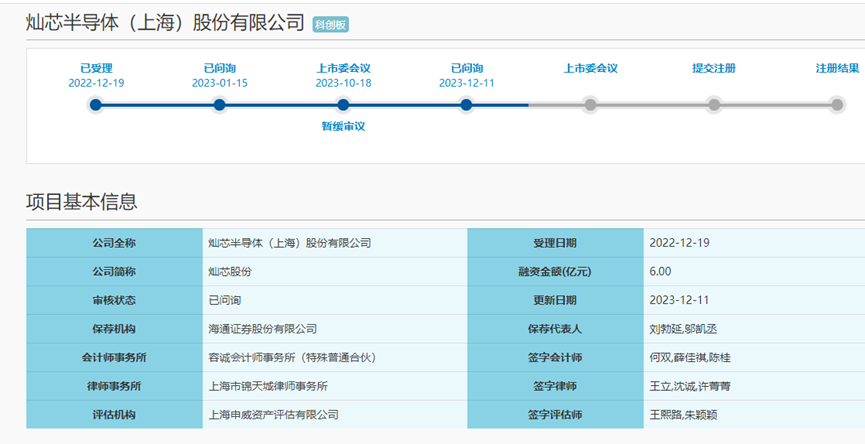Click the gray dot under undated 上市委会议 stage
The height and width of the screenshot is (444, 865).
click(x=590, y=104)
